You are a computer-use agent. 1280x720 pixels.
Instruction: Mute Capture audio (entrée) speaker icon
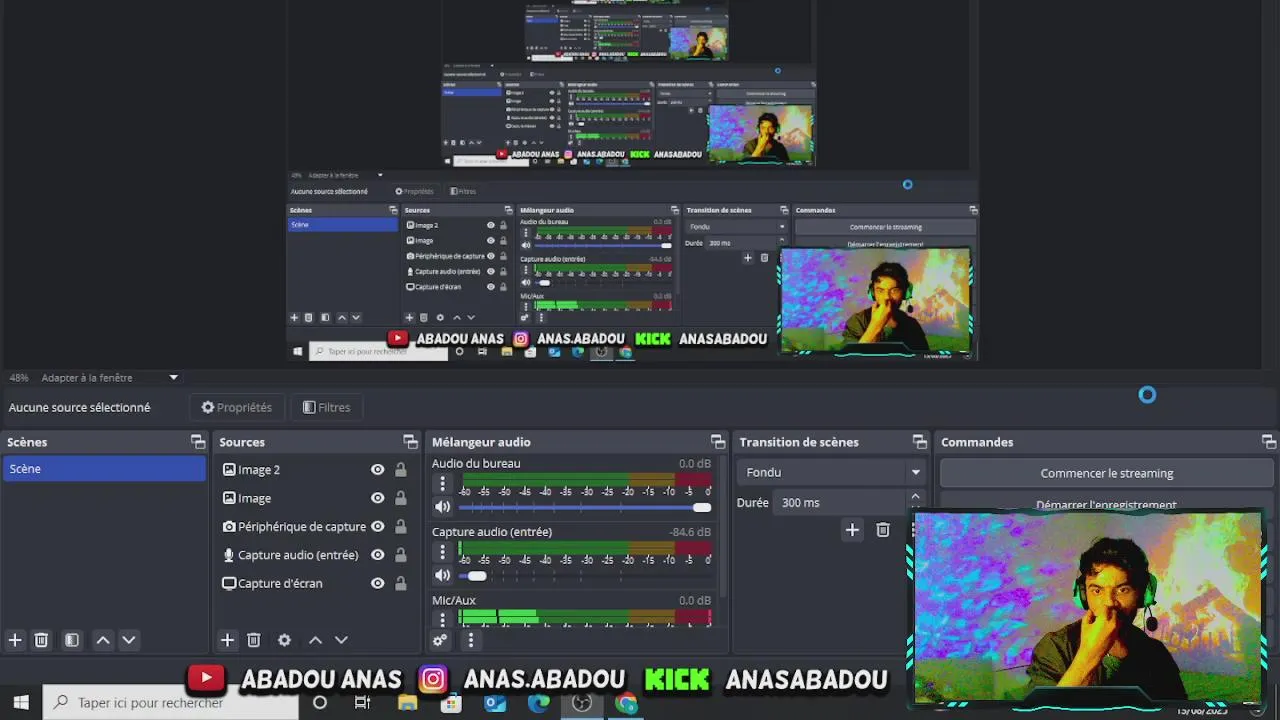click(x=442, y=575)
